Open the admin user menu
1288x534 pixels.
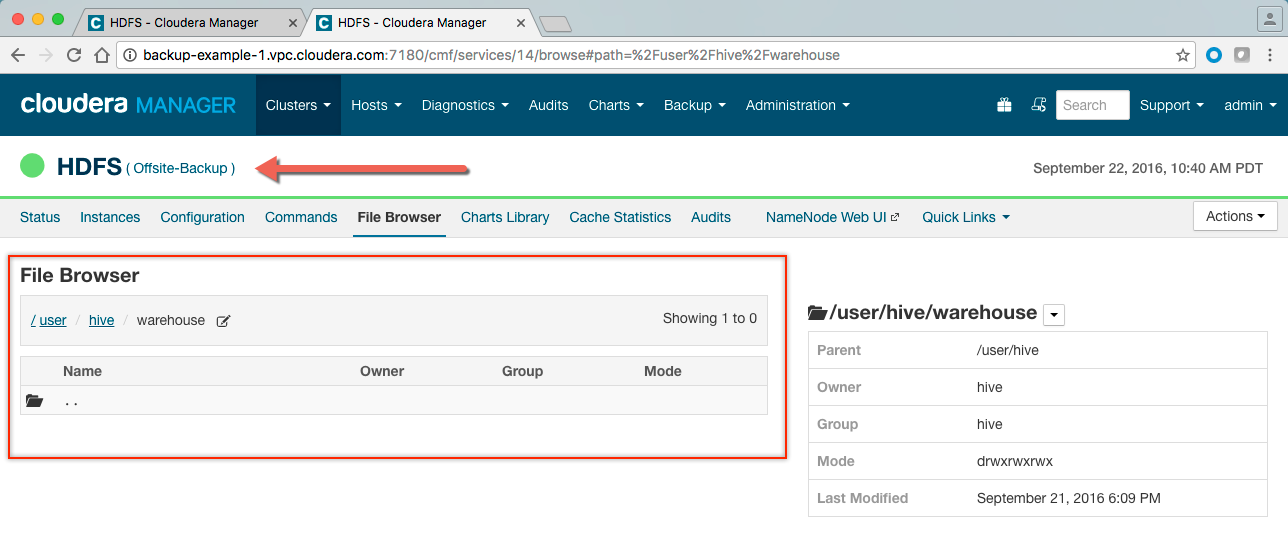[x=1250, y=105]
